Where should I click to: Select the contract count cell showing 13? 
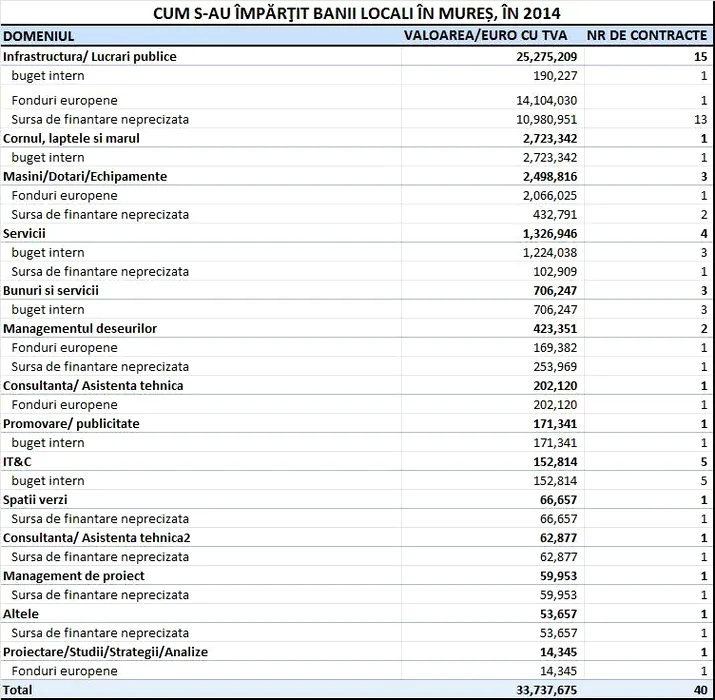click(700, 119)
